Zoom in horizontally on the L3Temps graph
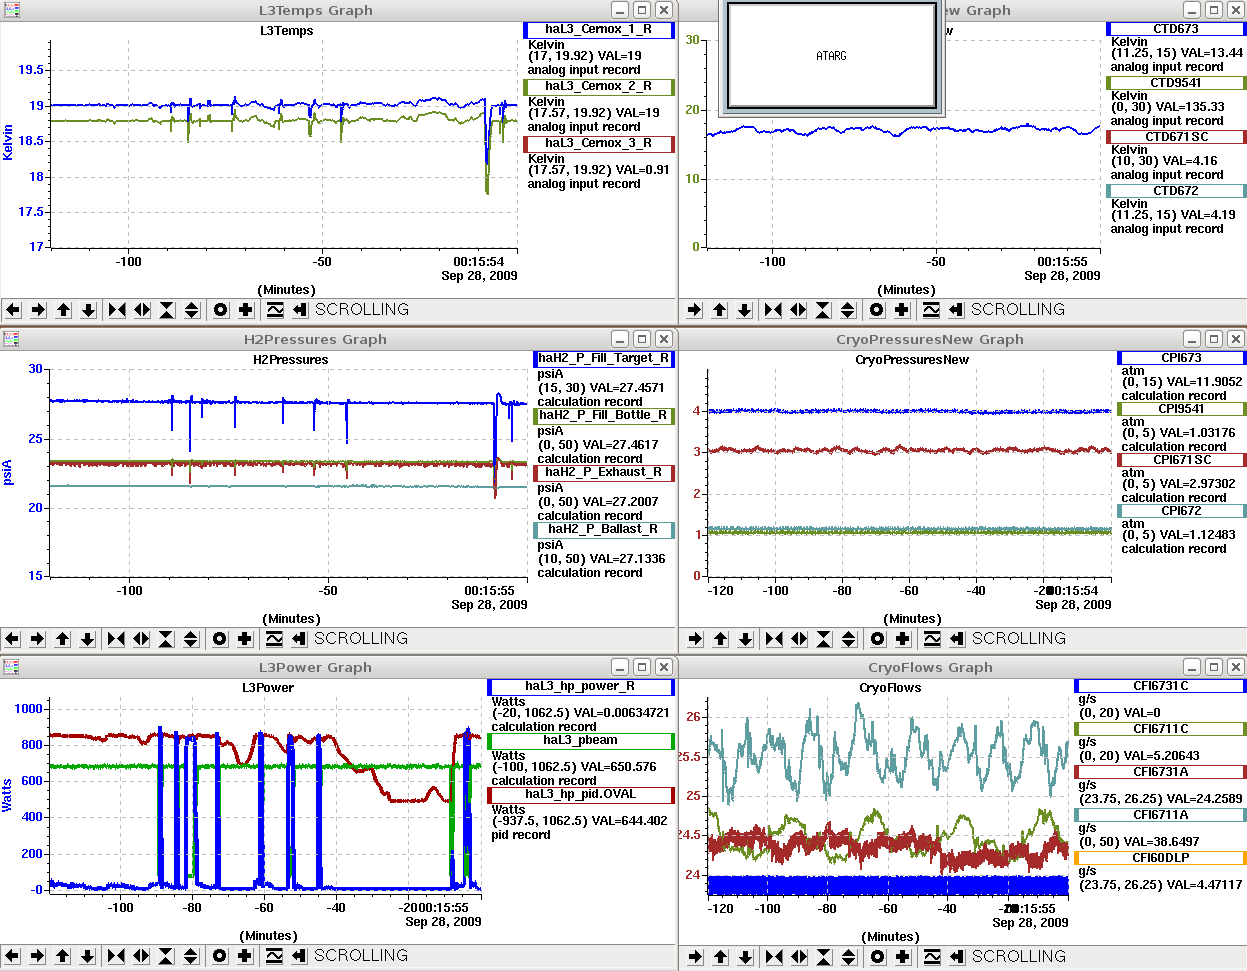Screen dimensions: 1247x971 point(117,310)
